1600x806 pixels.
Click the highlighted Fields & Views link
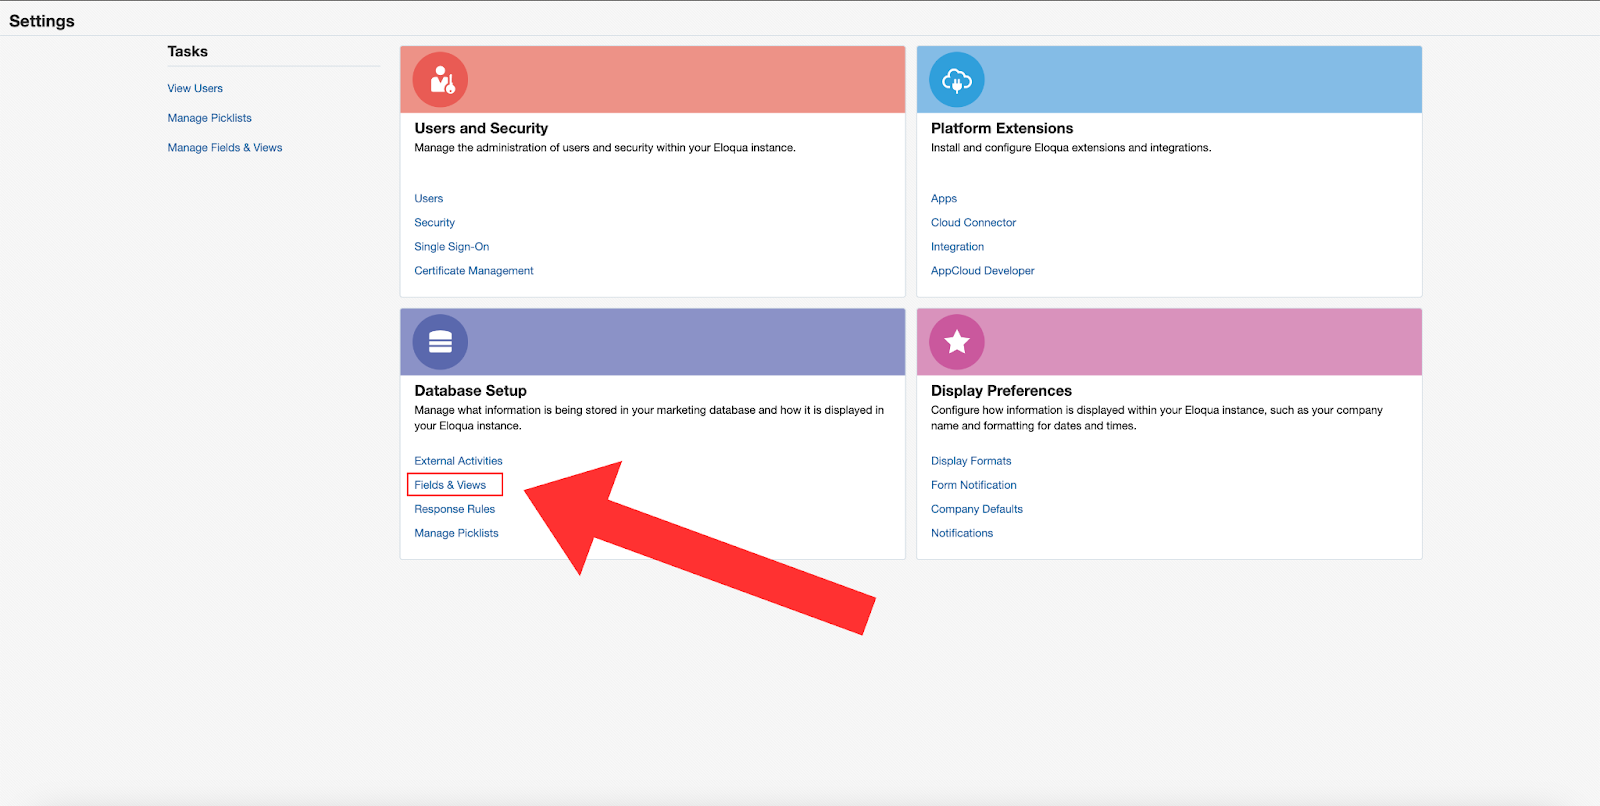(x=450, y=485)
